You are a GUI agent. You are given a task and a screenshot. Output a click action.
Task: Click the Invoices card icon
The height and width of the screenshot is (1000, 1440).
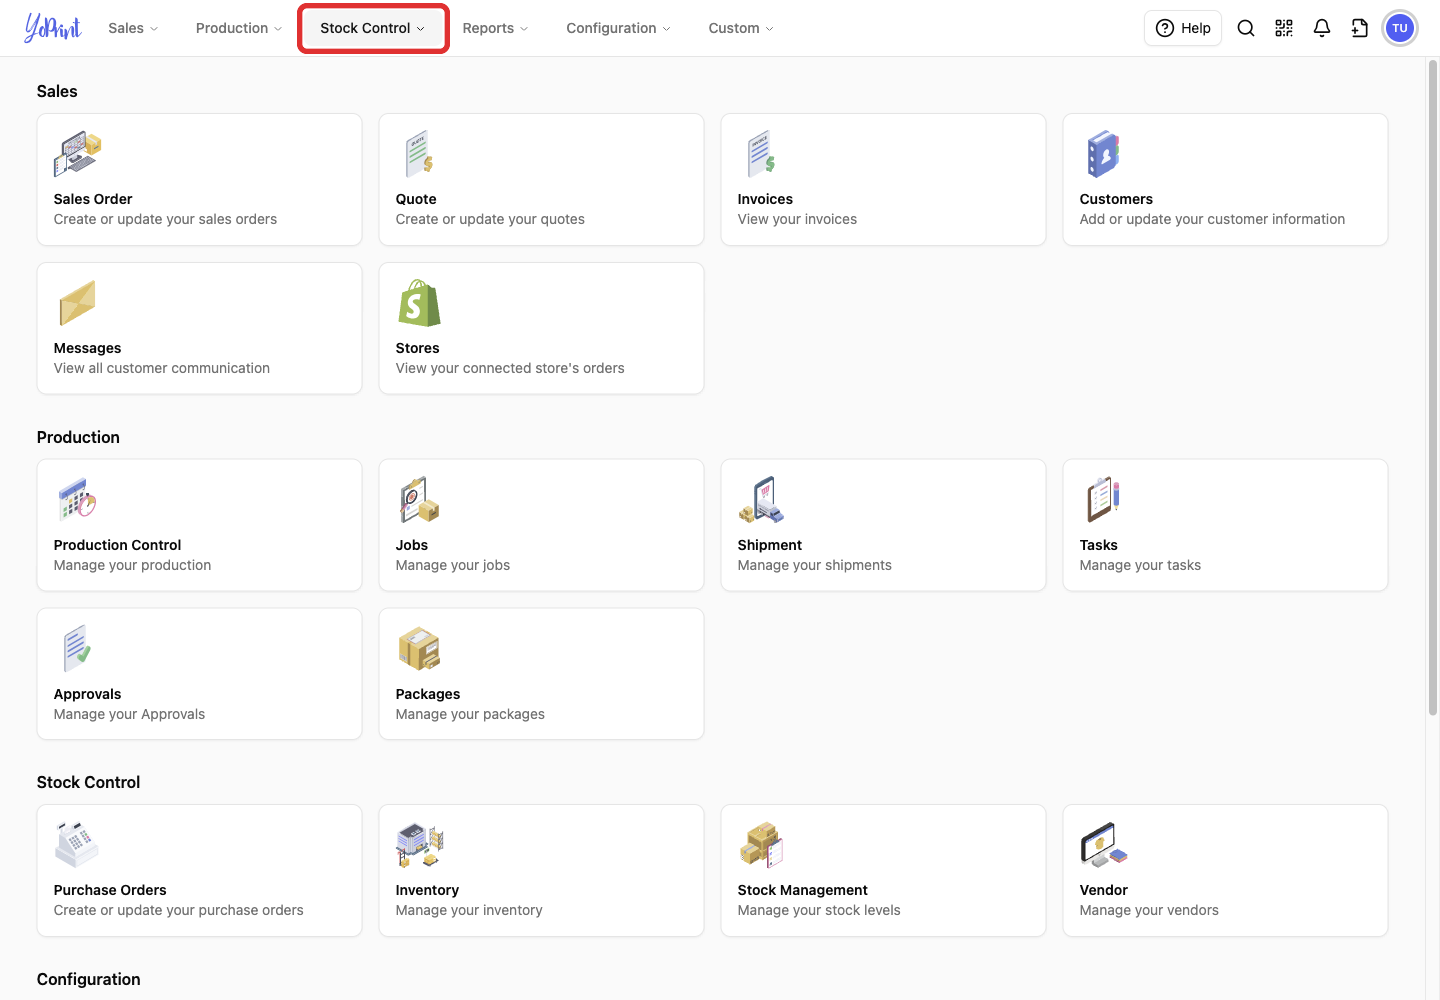coord(762,154)
